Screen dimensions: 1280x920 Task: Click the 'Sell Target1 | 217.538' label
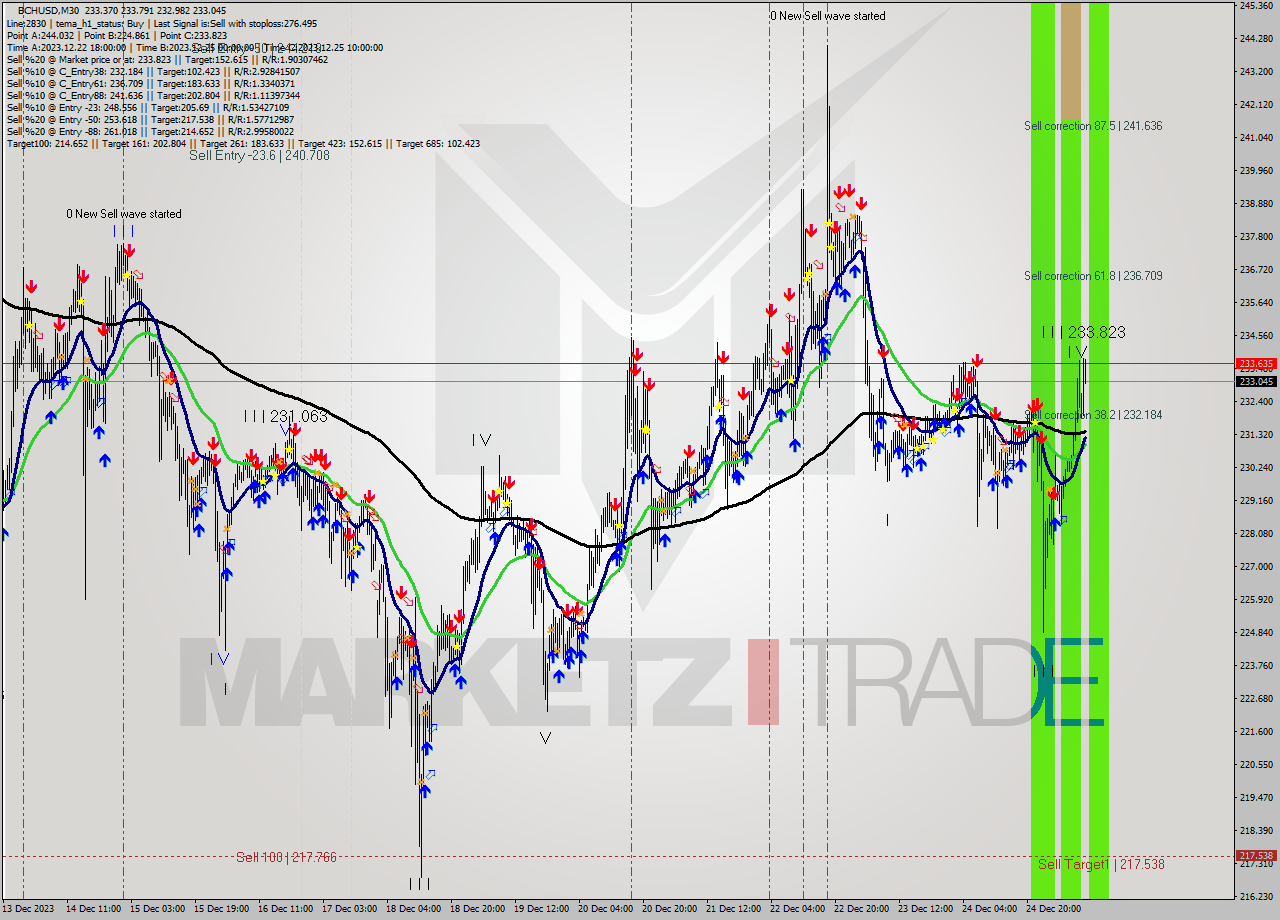(x=1101, y=864)
